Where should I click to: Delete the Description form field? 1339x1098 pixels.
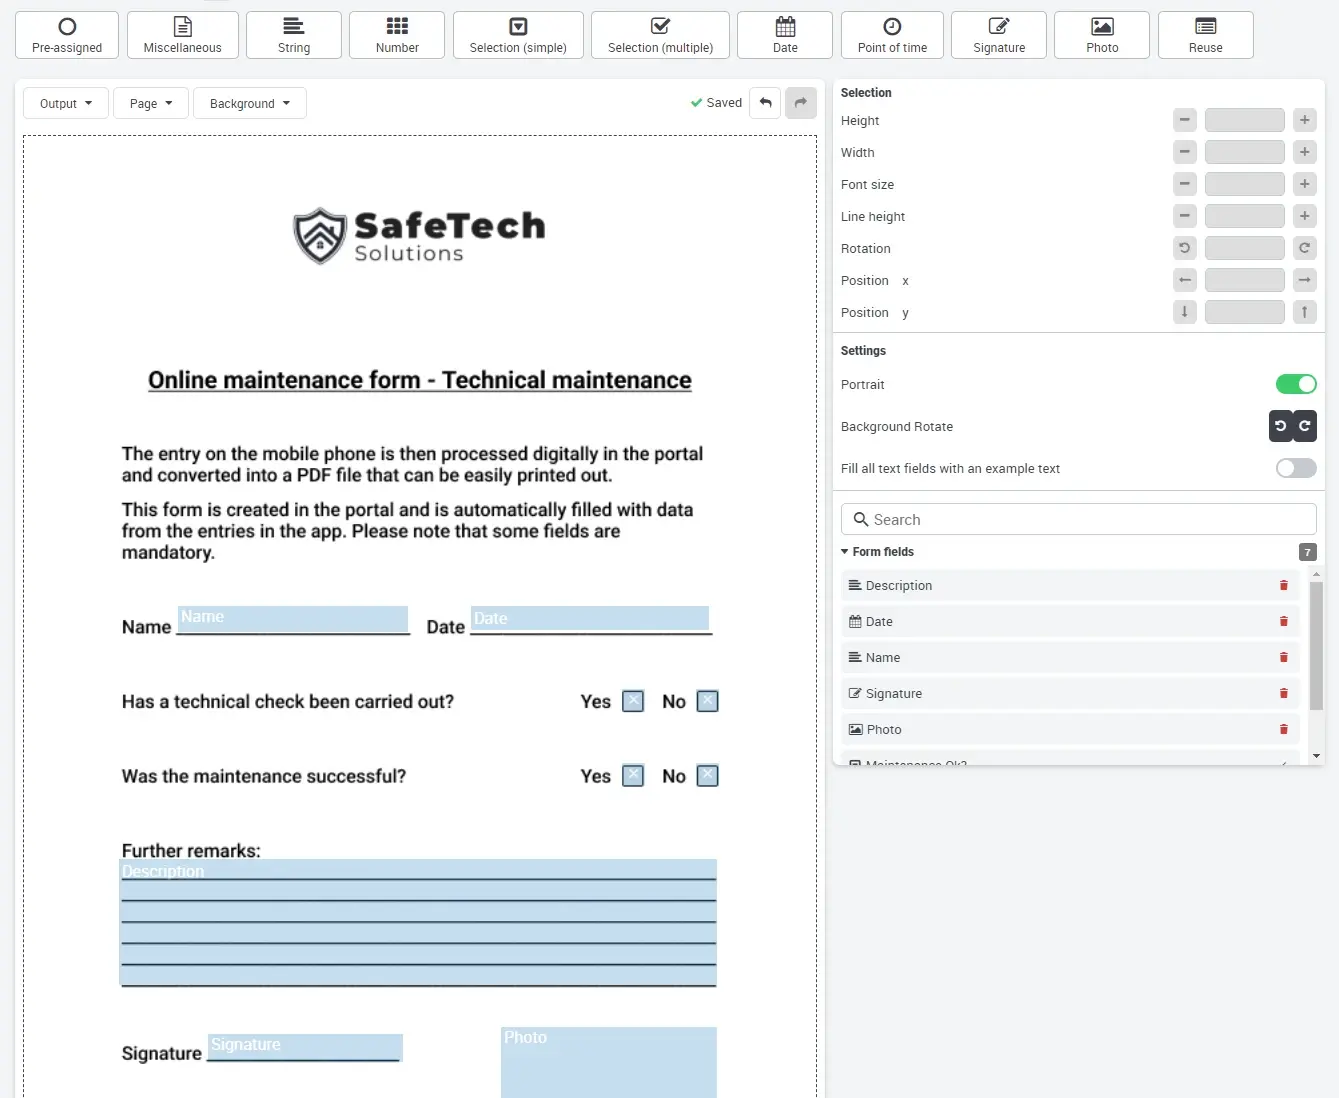(x=1283, y=585)
